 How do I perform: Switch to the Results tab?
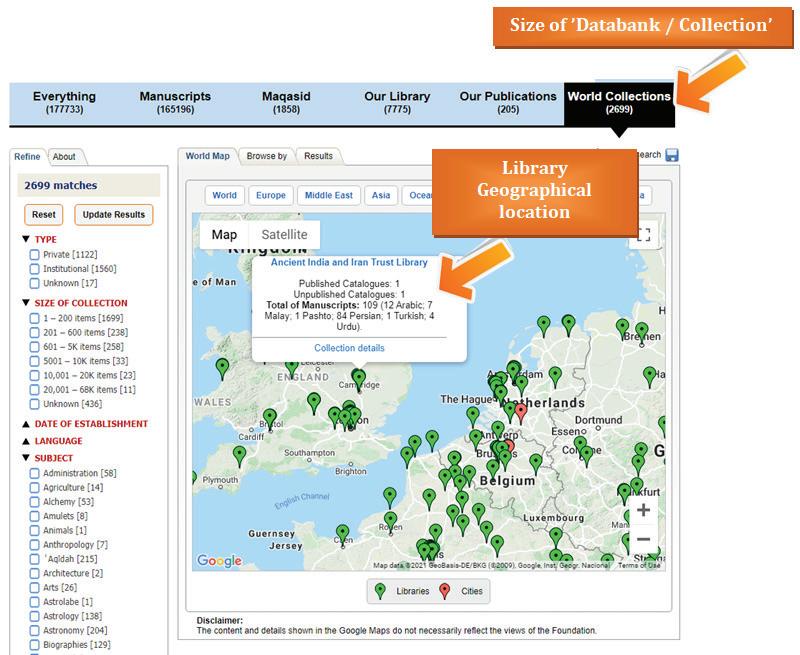point(318,156)
